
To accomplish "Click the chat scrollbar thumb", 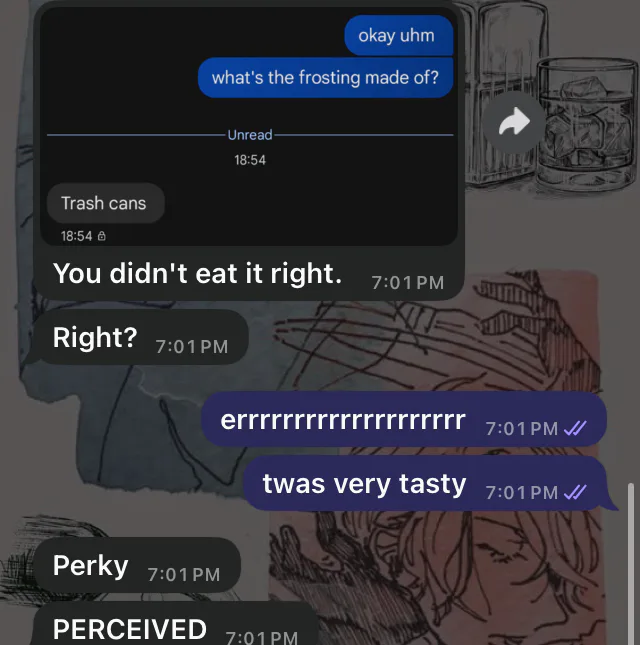I will 631,564.
